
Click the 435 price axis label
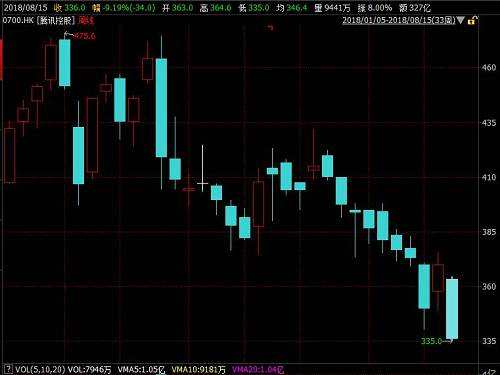click(x=489, y=123)
